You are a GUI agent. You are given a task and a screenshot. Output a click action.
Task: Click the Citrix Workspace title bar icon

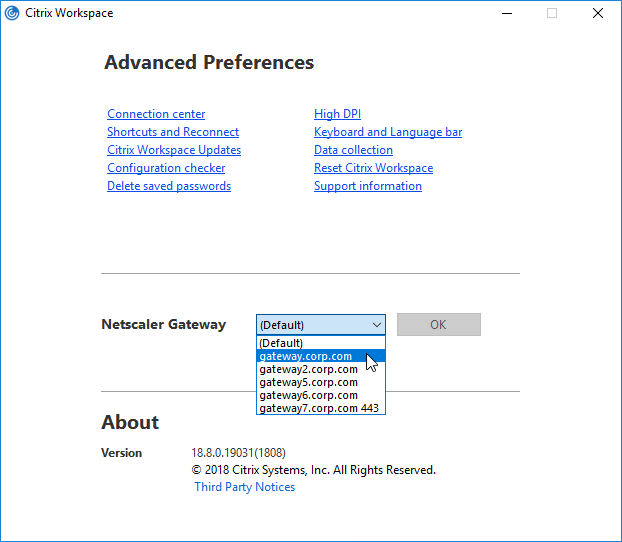coord(12,13)
